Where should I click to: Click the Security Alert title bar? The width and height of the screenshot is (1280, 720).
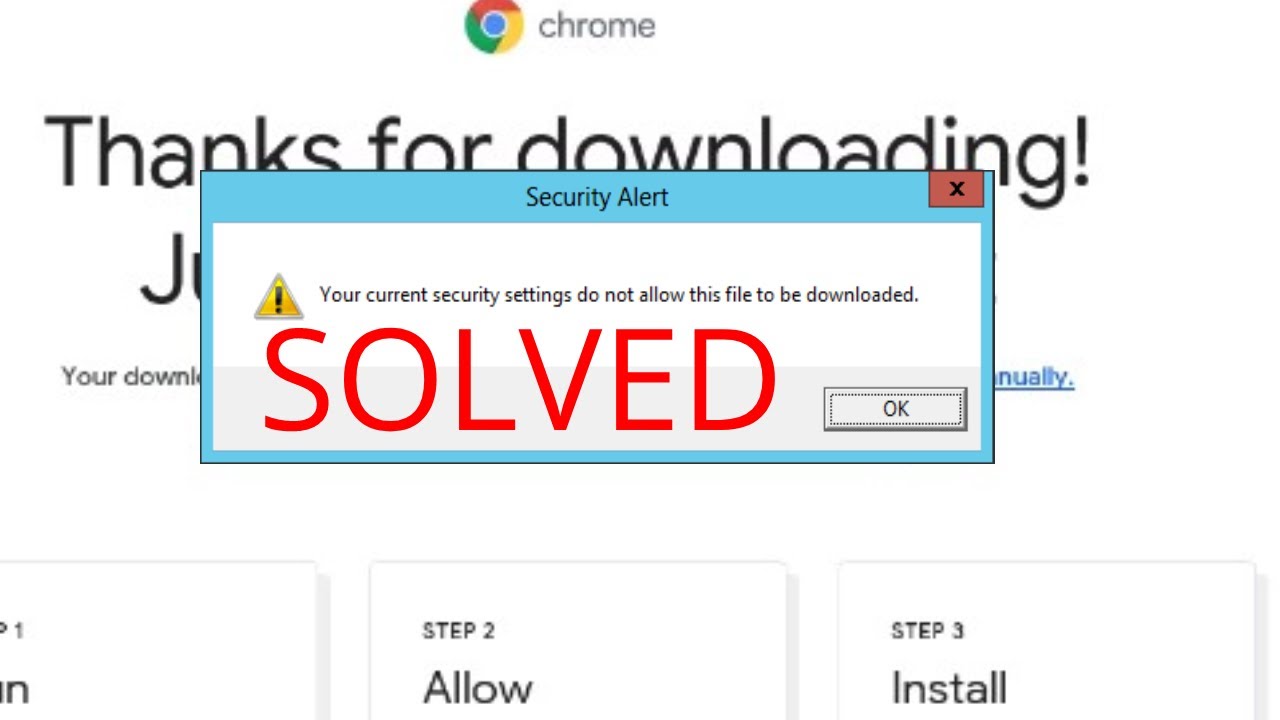[597, 197]
